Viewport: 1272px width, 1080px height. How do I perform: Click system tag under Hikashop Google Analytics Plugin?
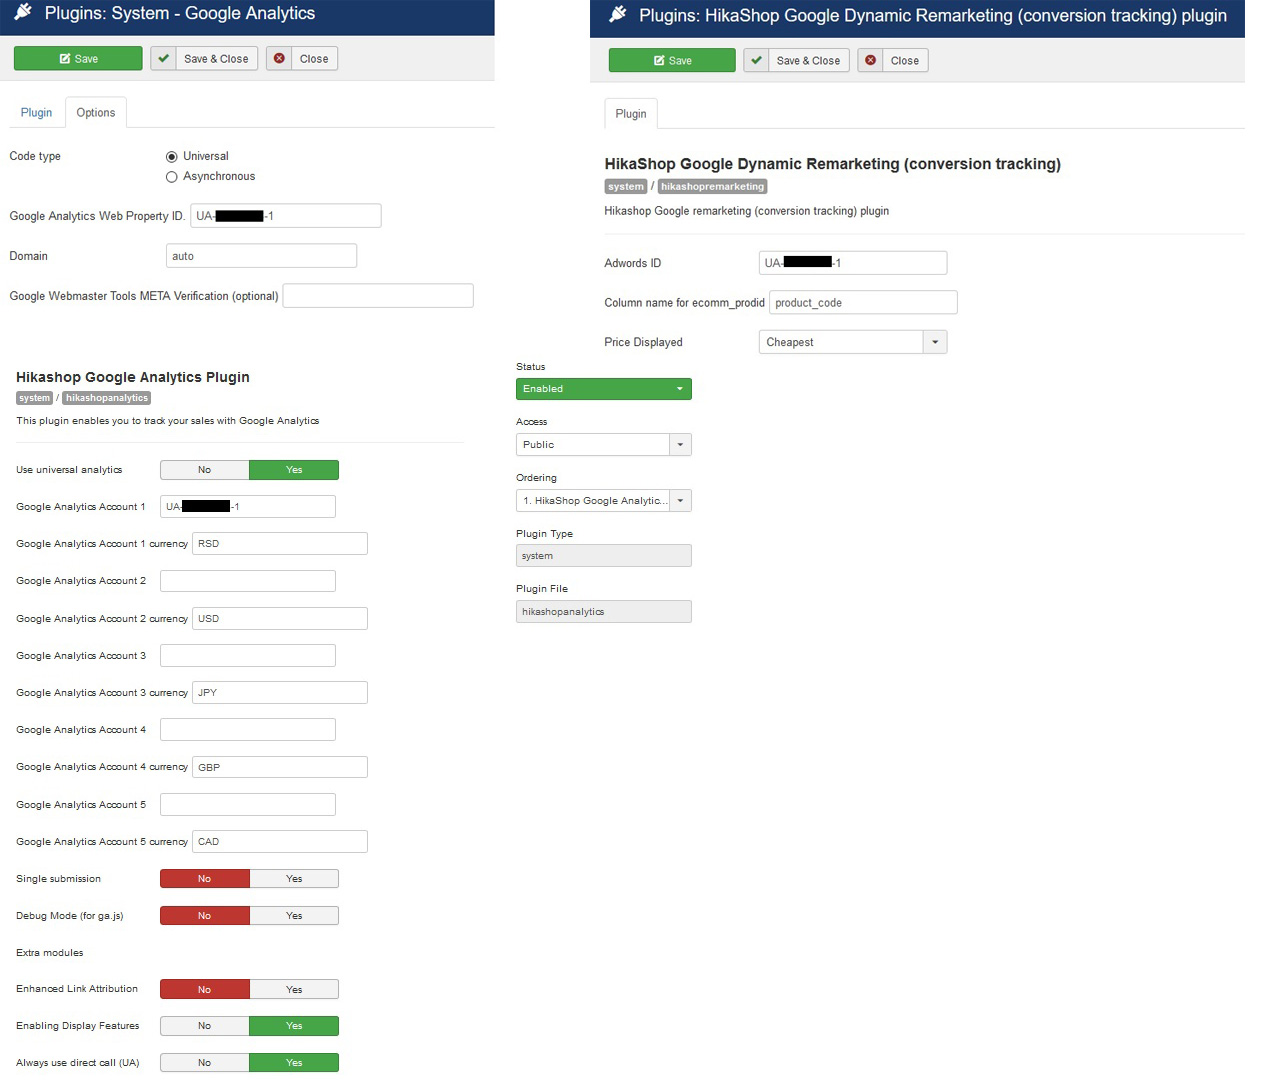pyautogui.click(x=34, y=398)
